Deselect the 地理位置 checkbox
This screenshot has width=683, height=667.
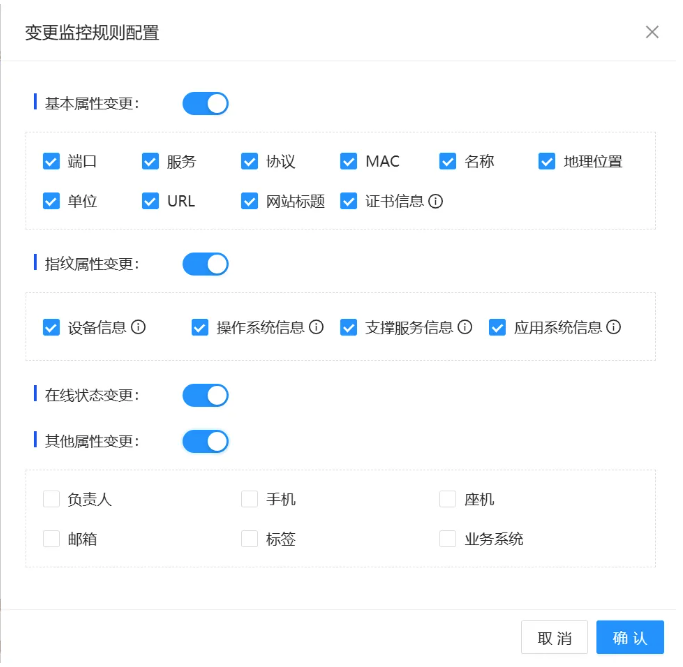click(x=547, y=161)
